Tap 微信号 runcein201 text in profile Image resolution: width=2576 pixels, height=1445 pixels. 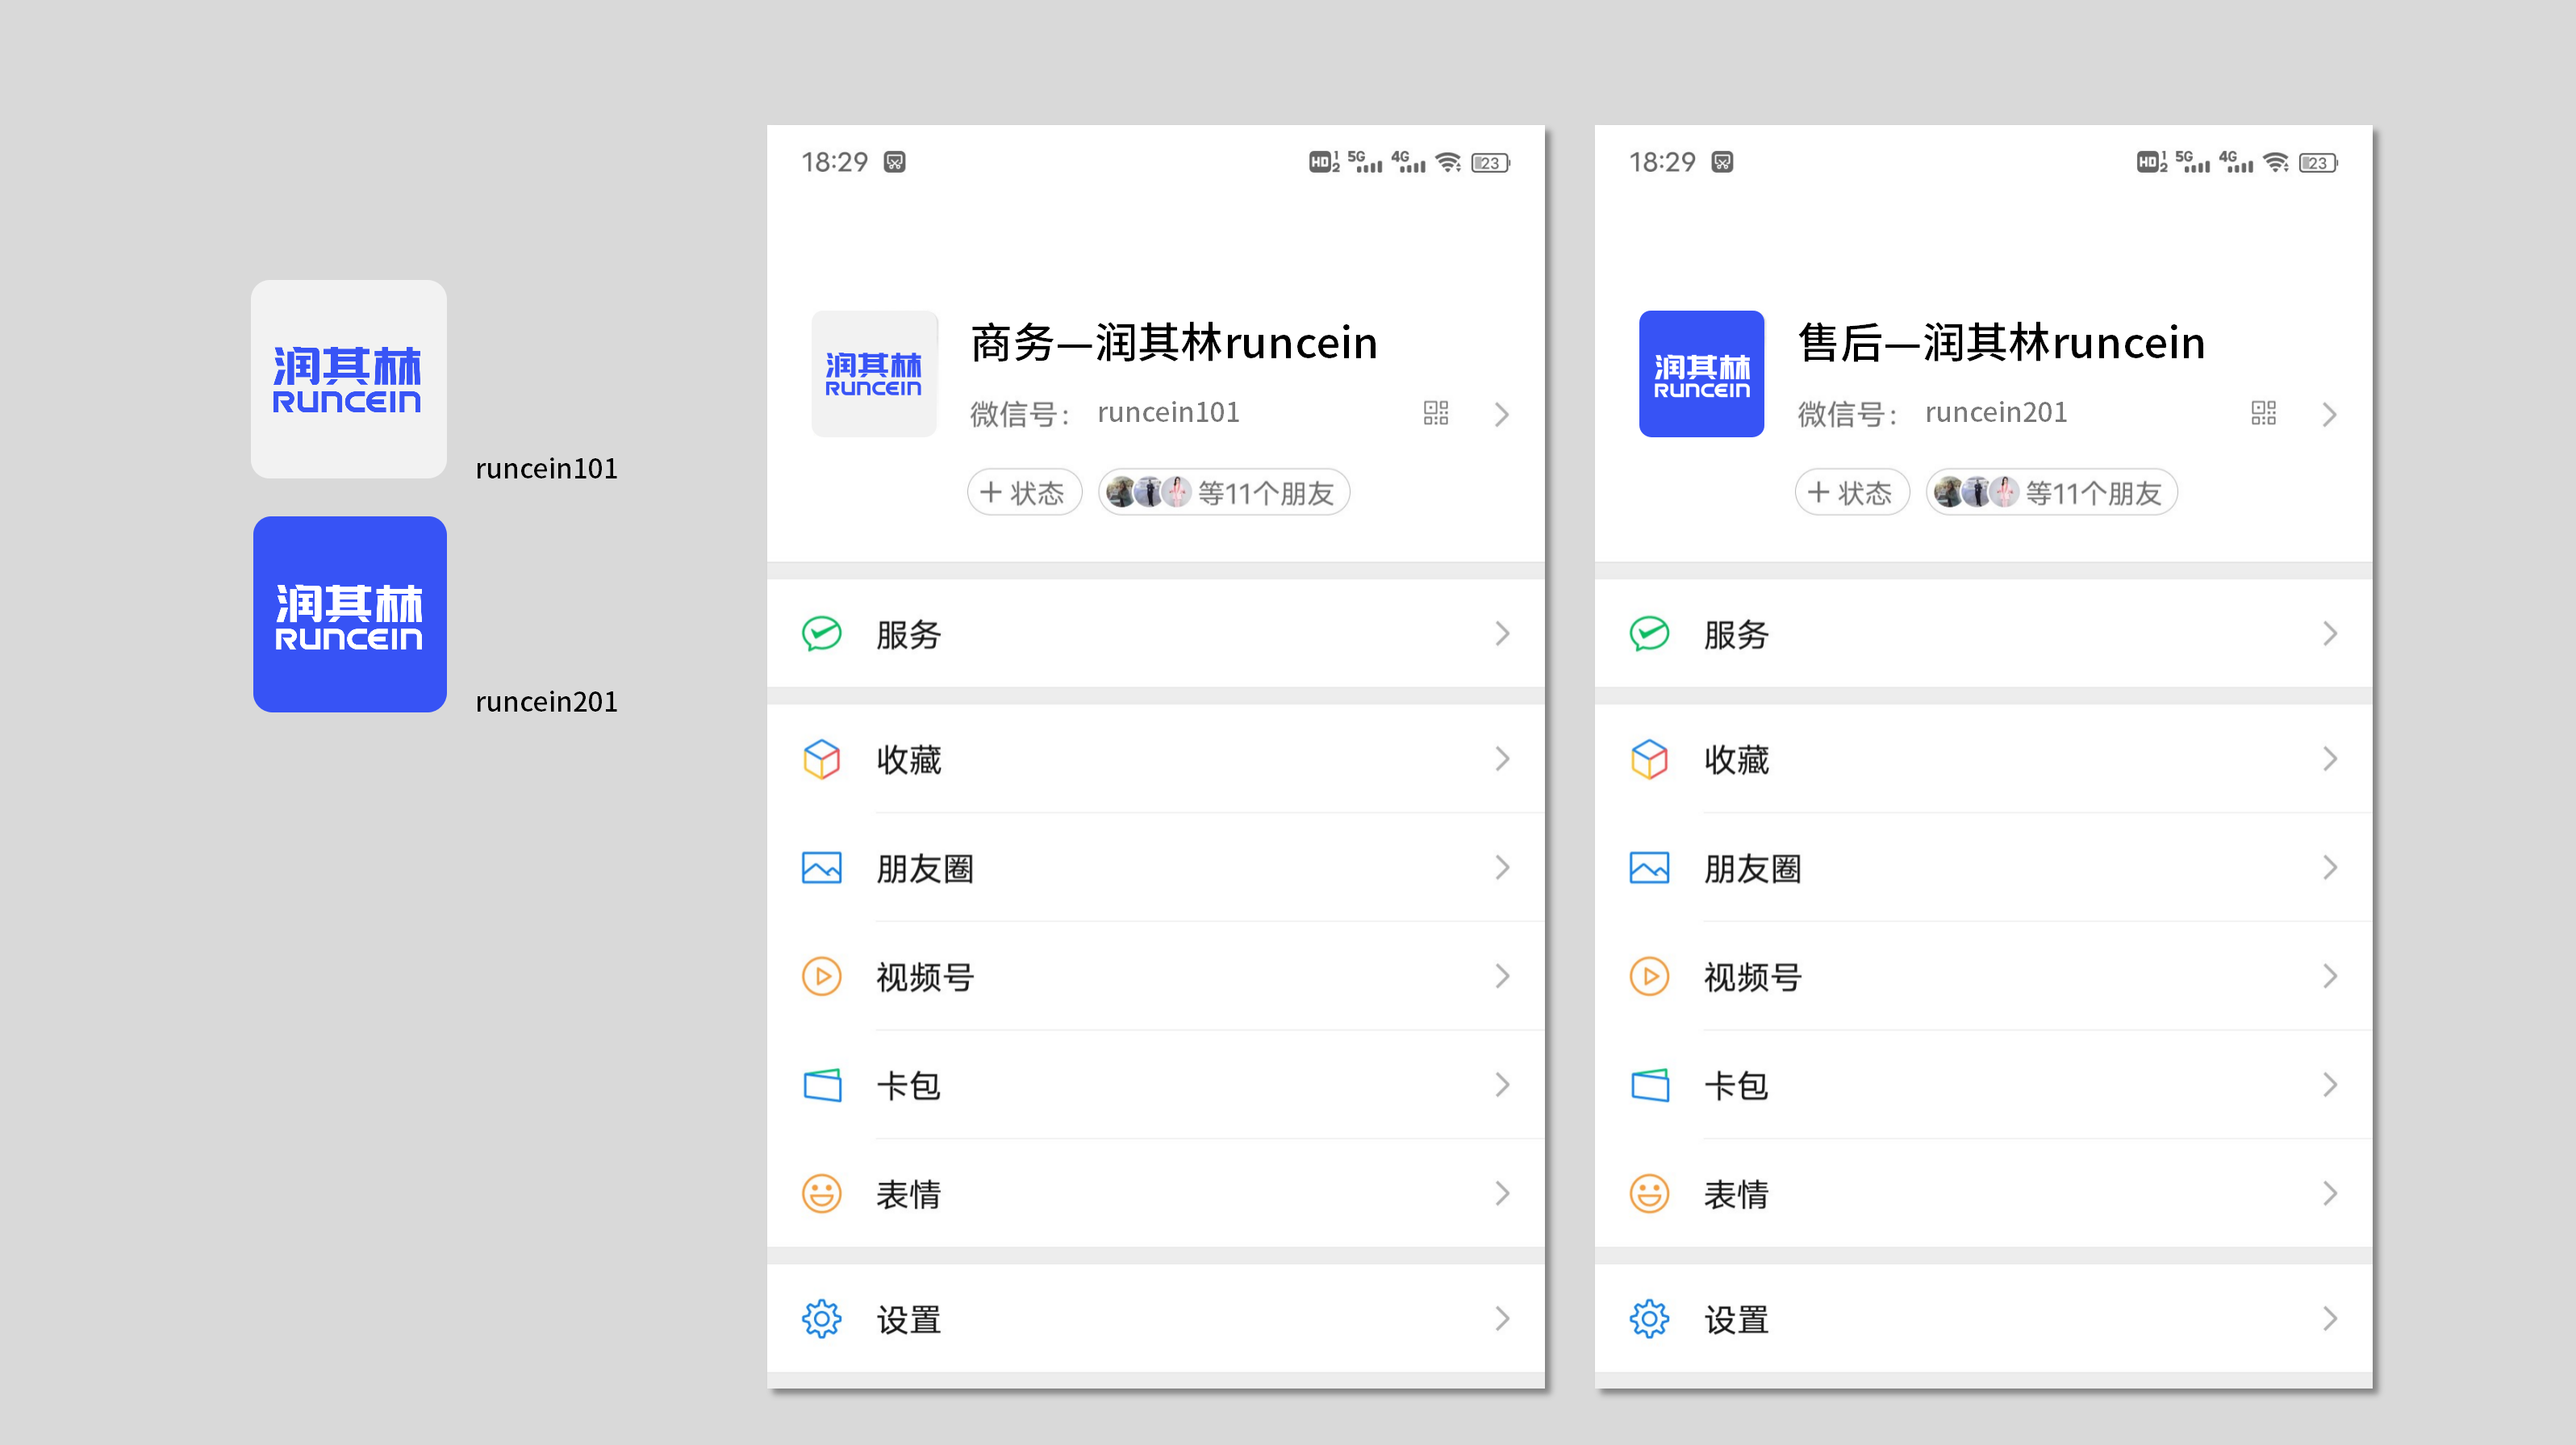click(1932, 413)
